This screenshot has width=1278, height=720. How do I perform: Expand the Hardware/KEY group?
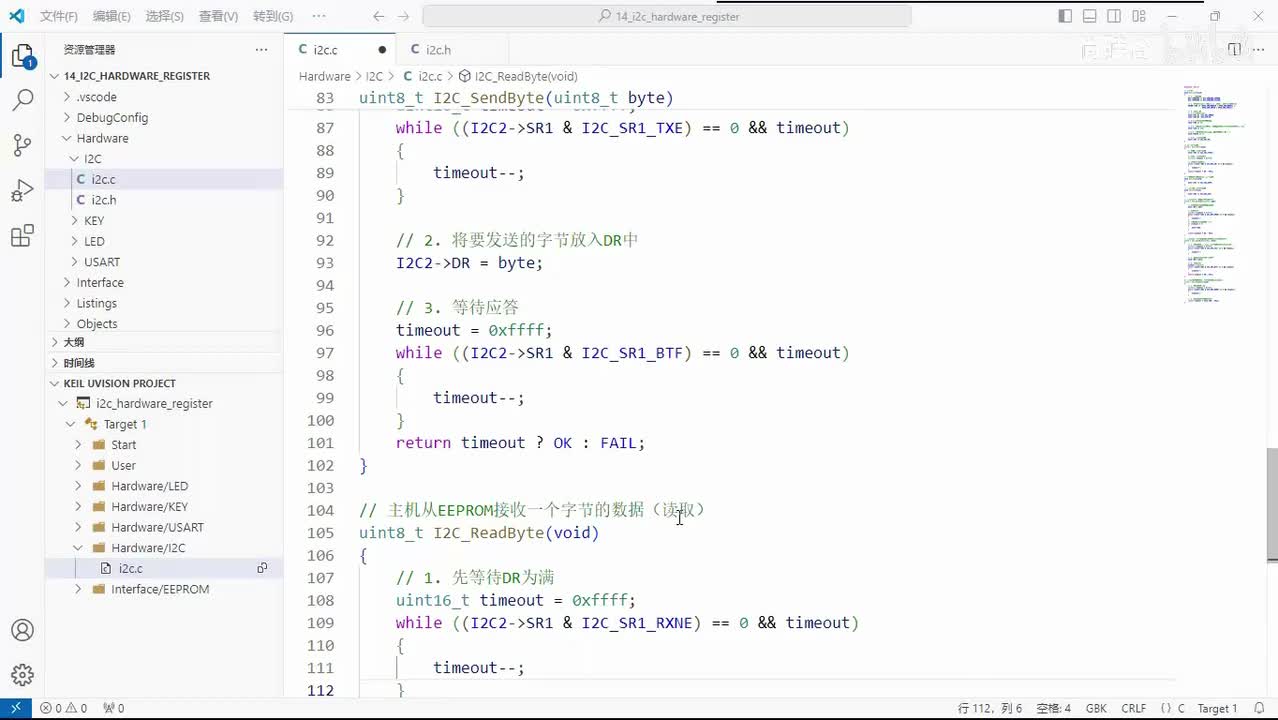point(149,507)
